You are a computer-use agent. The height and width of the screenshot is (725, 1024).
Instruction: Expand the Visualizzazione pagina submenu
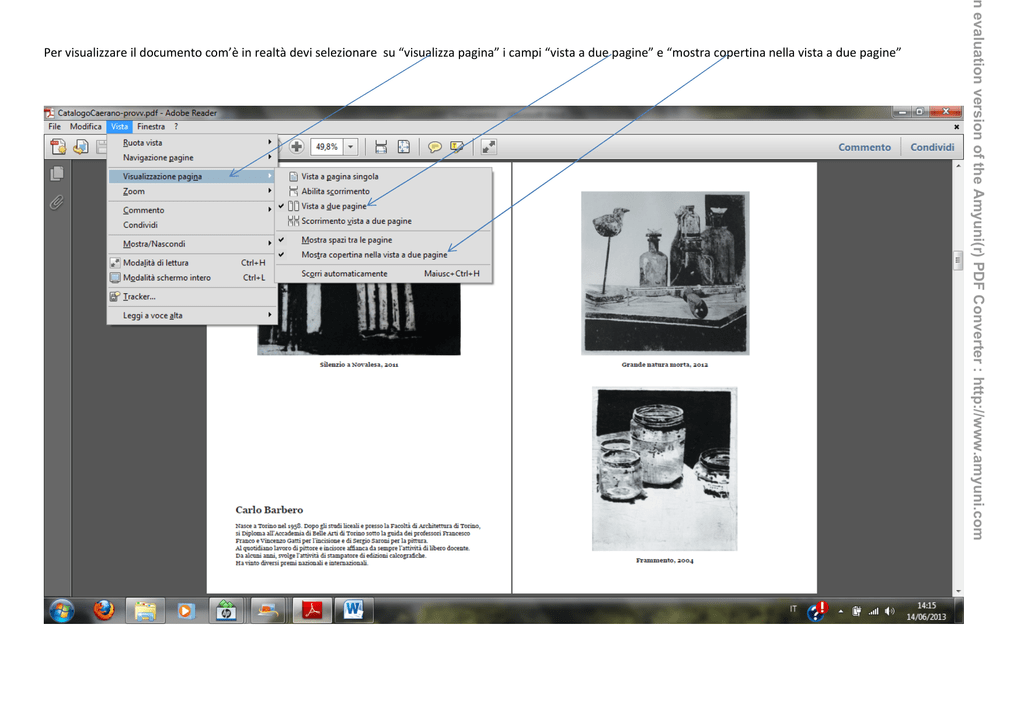pyautogui.click(x=192, y=176)
